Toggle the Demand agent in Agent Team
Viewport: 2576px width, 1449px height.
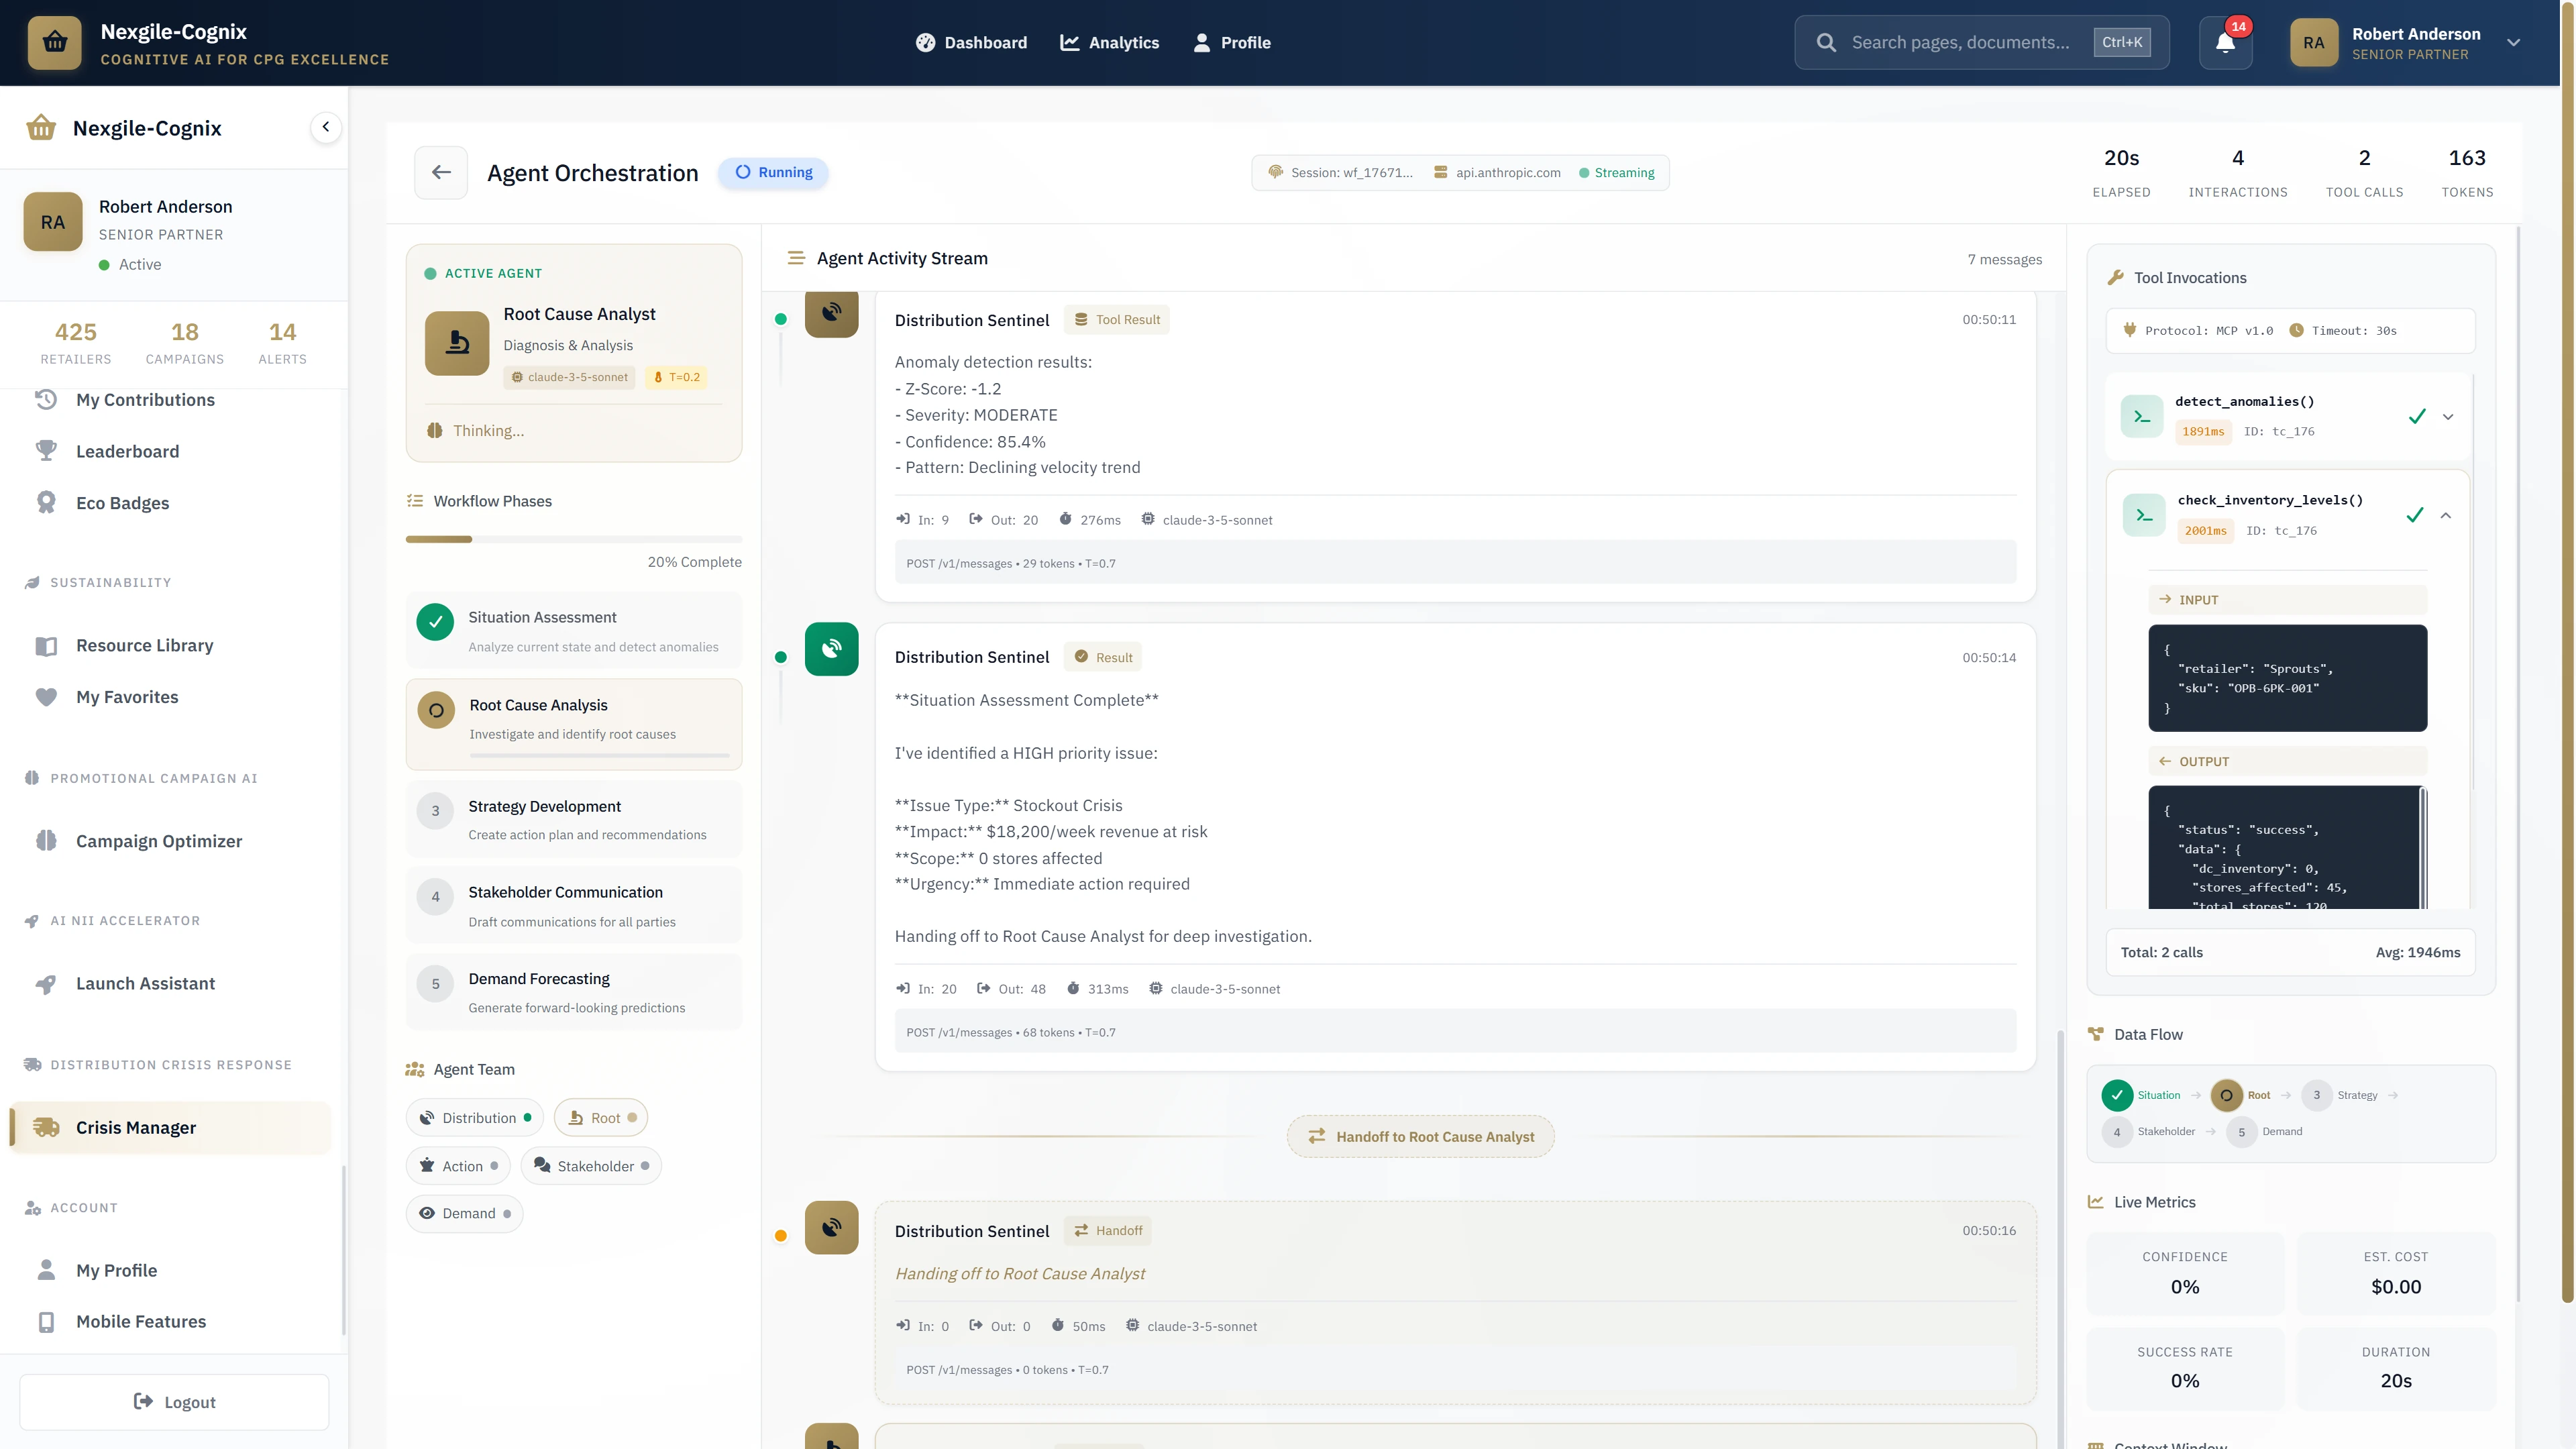464,1213
